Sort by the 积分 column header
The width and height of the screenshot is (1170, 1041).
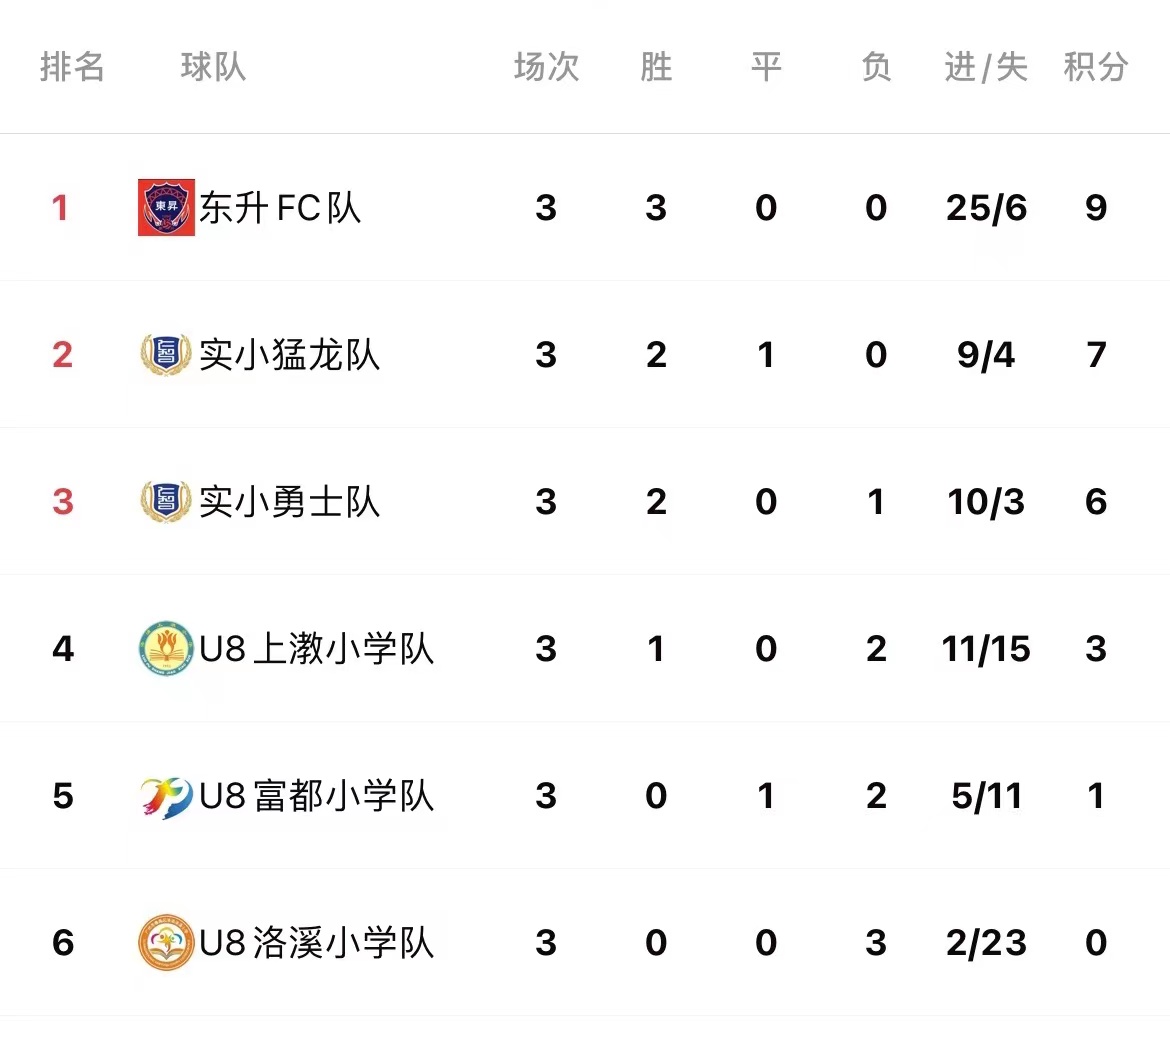tap(1095, 67)
